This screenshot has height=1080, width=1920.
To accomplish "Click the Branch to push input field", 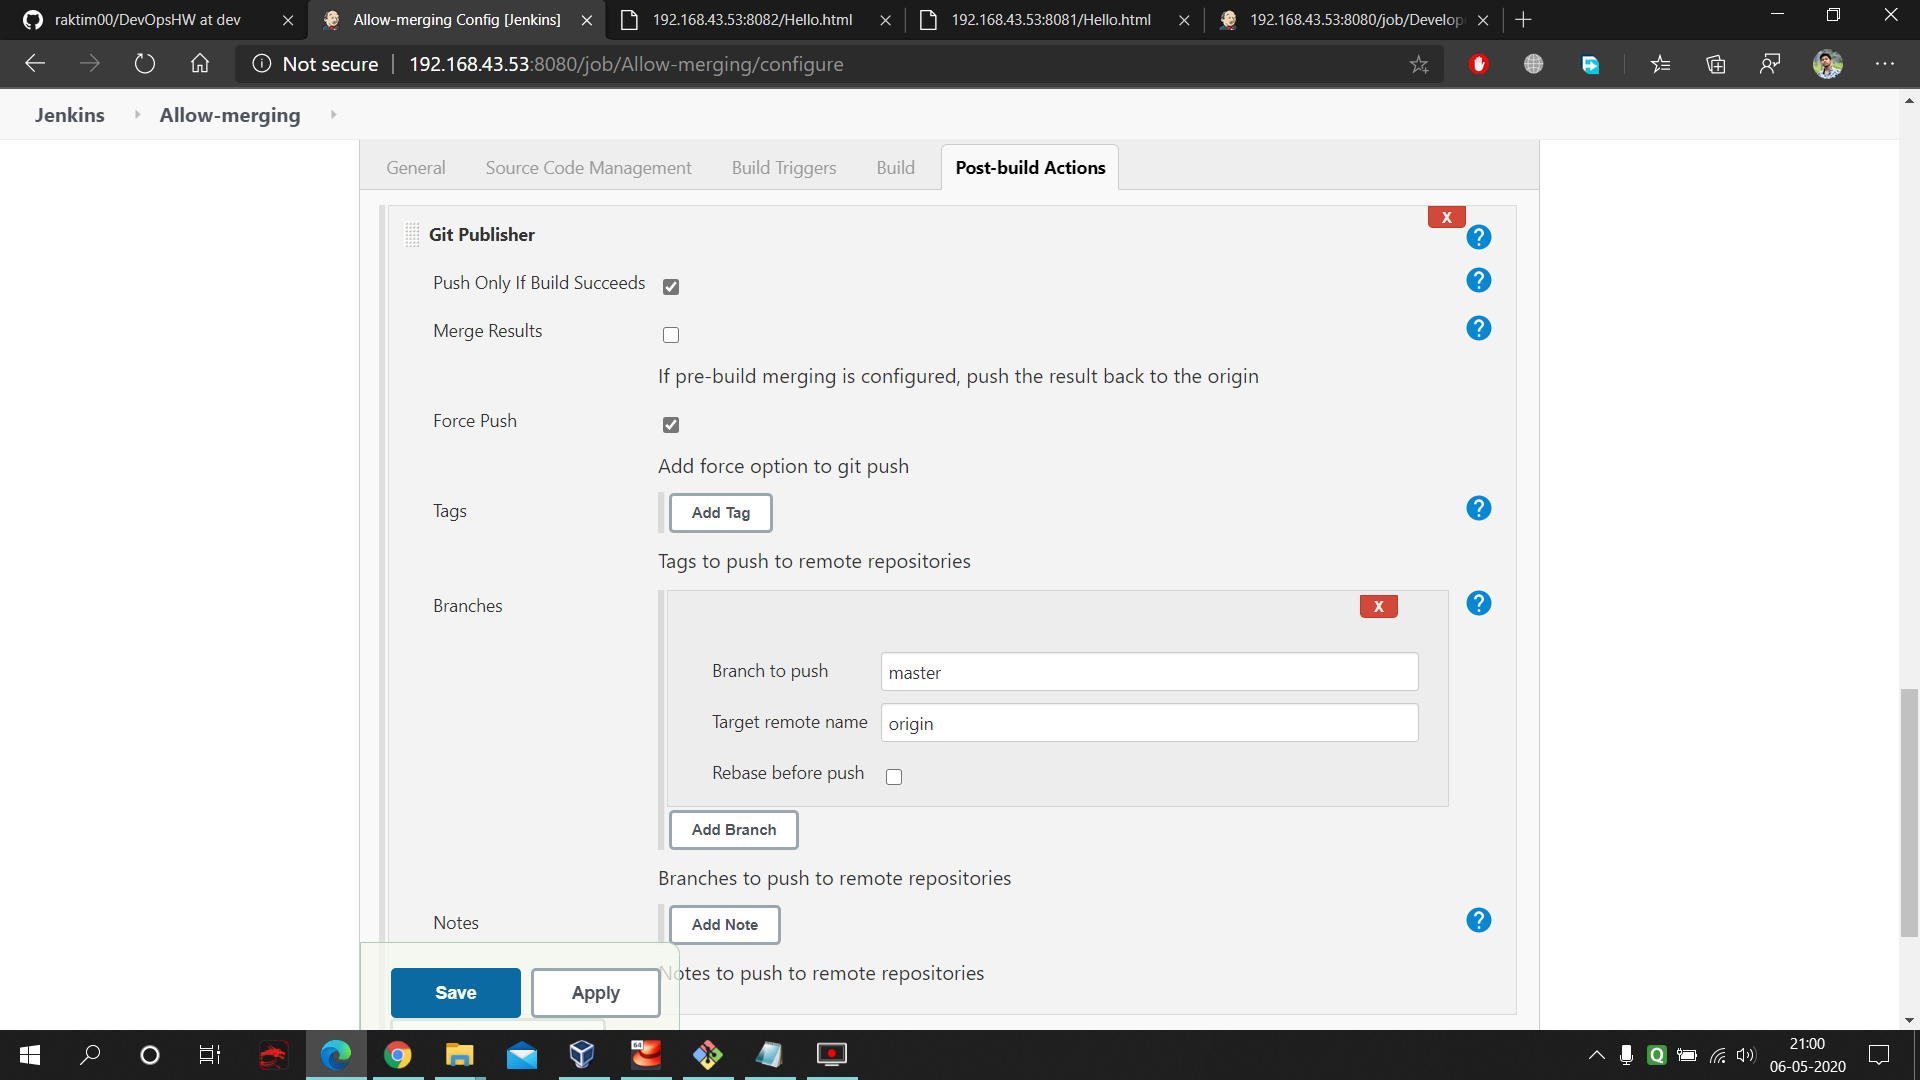I will tap(1147, 673).
